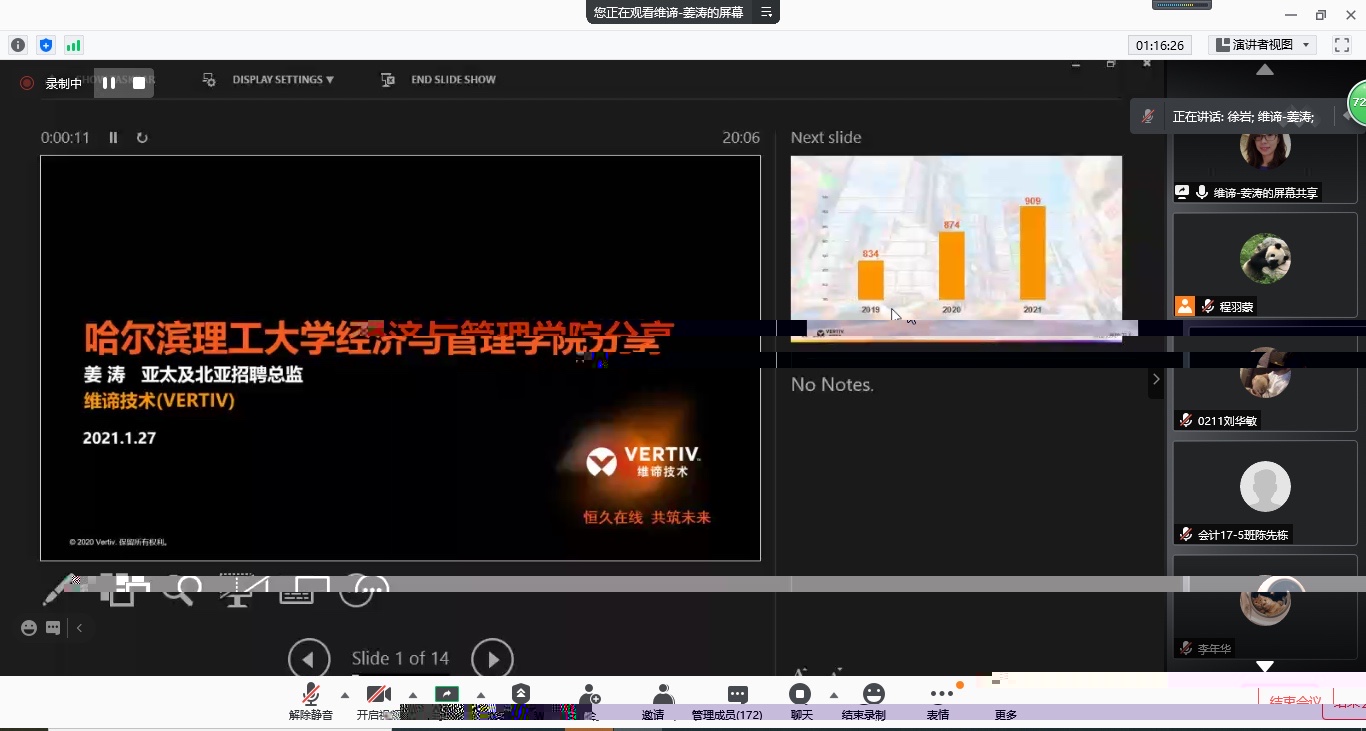
Task: Click the '01:16:26' meeting timer
Action: point(1160,45)
